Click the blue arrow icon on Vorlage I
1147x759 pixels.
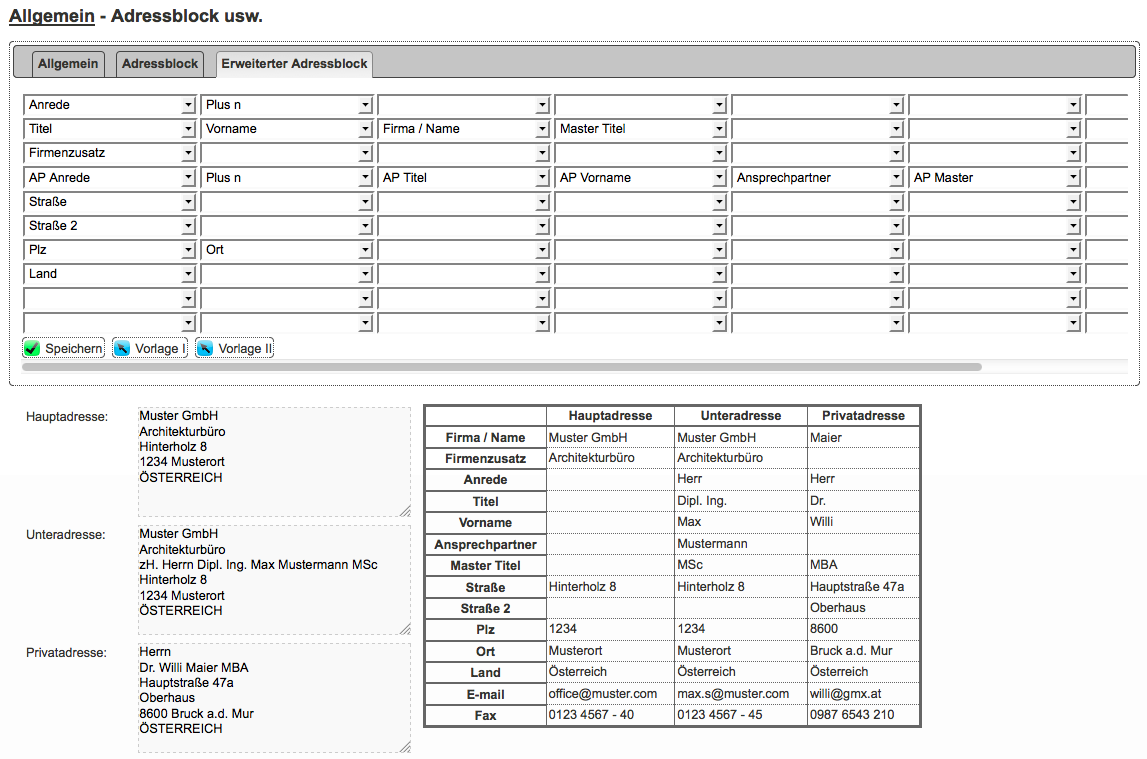pos(122,348)
